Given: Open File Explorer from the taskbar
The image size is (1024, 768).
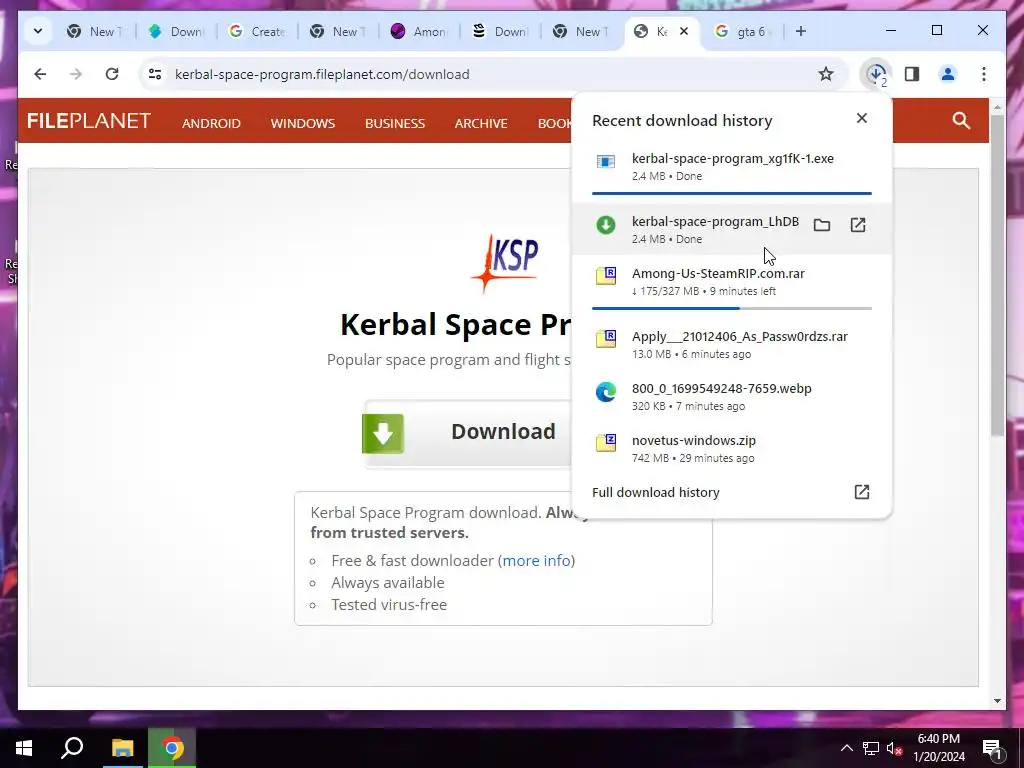Looking at the screenshot, I should point(122,748).
